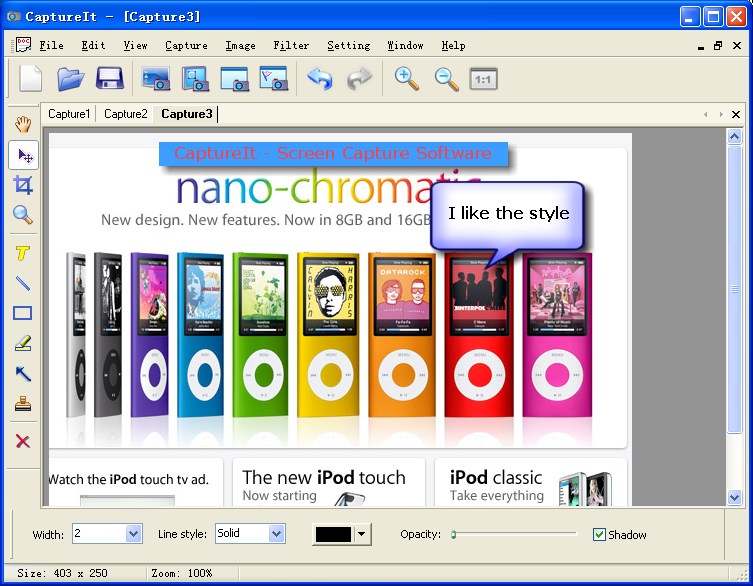Click the 'I like the style' callout bubble
Image resolution: width=753 pixels, height=586 pixels.
[508, 215]
